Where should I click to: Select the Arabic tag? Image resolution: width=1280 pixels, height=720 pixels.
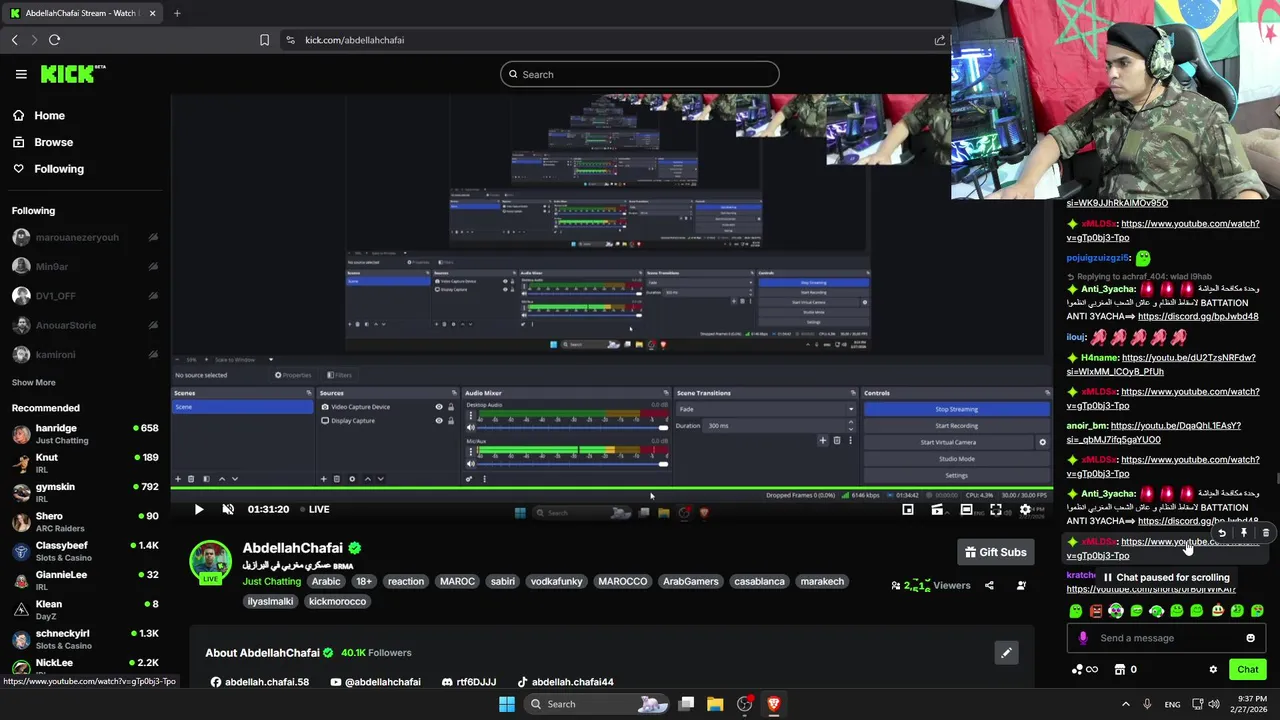pyautogui.click(x=326, y=581)
